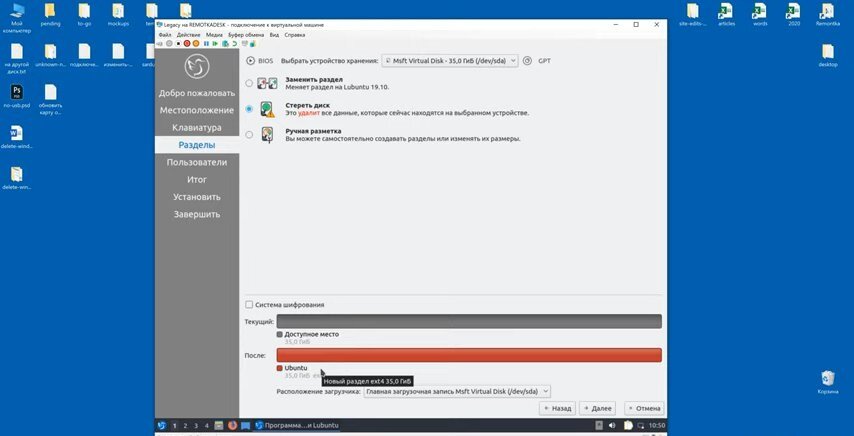Click the red Shut Down toolbar icon
Screen dimensions: 854x436
(x=187, y=44)
